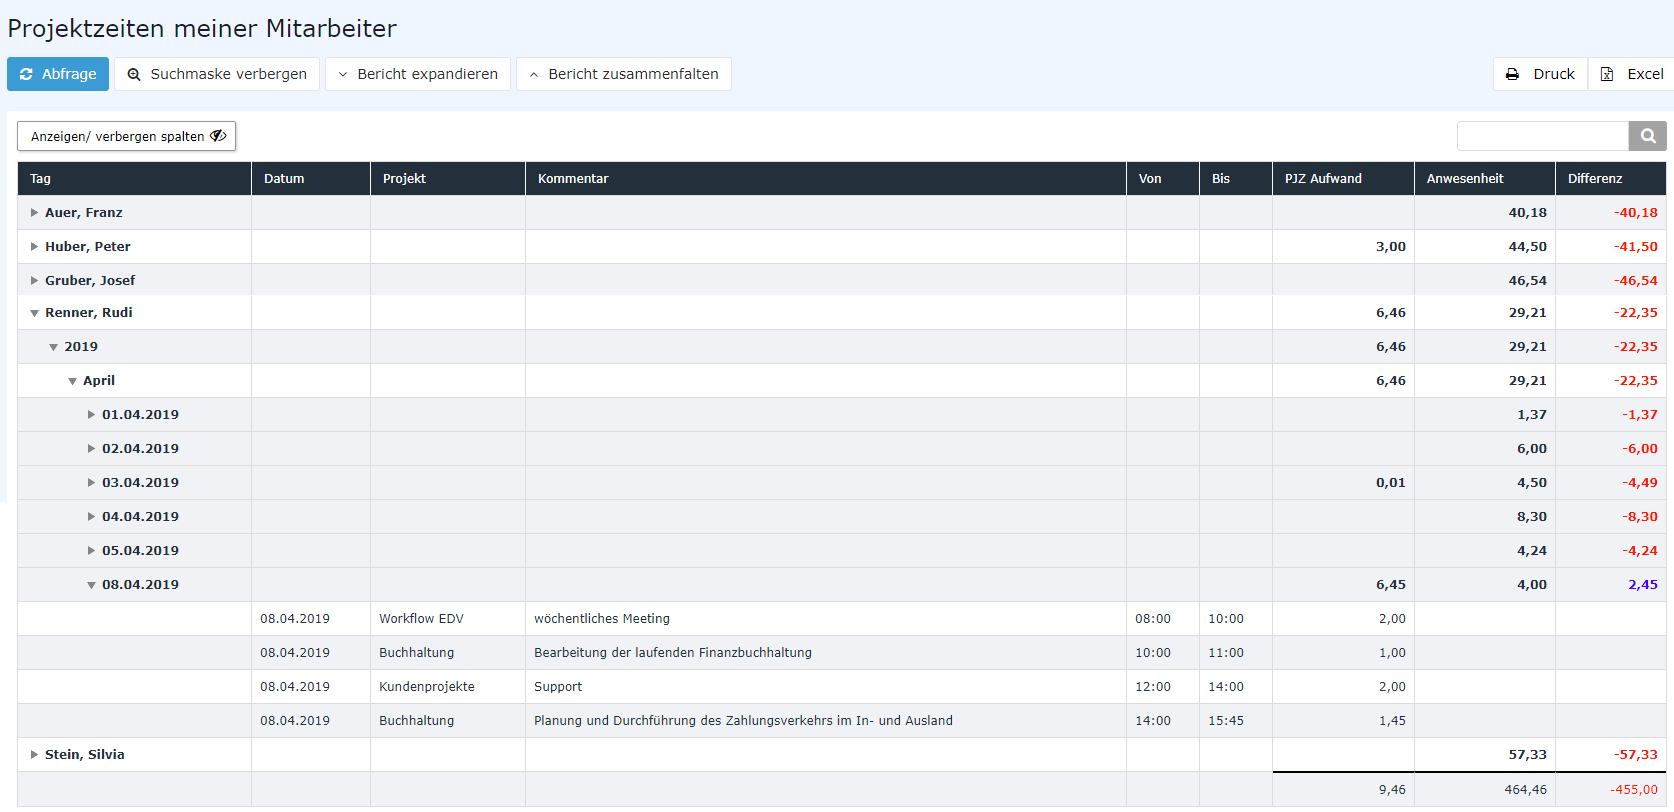Expand the Stein, Silvia row
The width and height of the screenshot is (1674, 812).
point(34,755)
